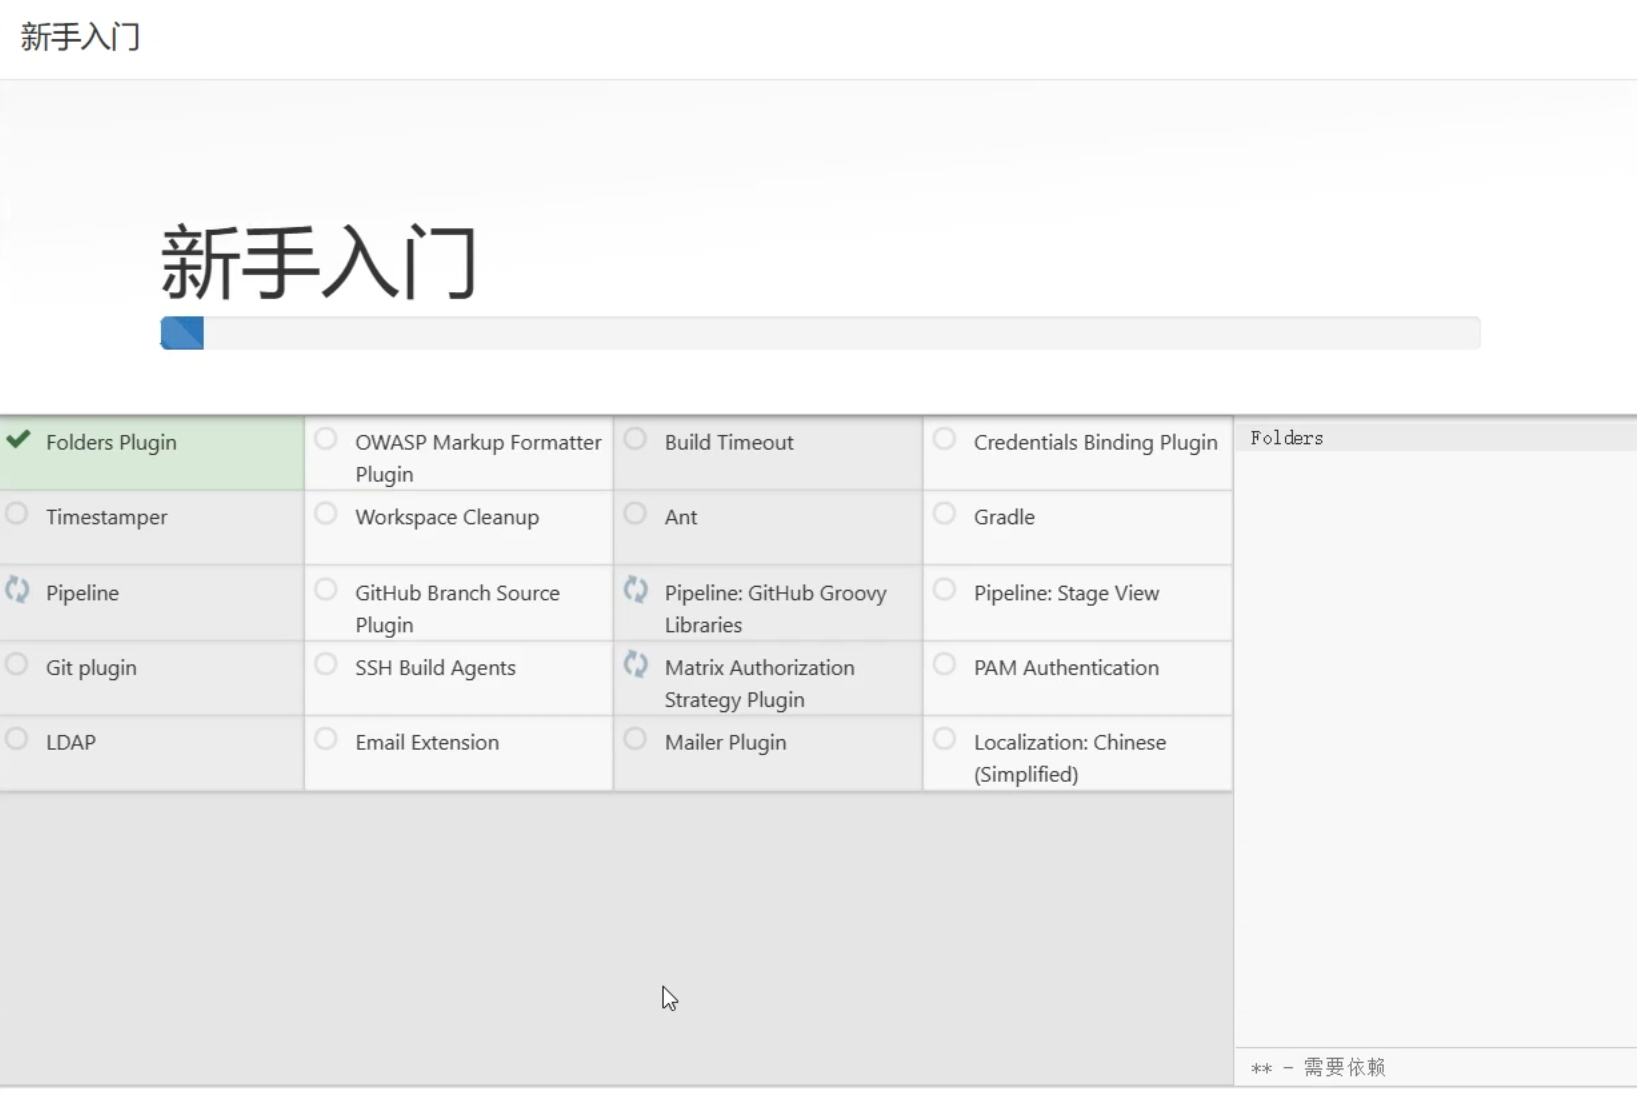Select the SSH Build Agents label
The image size is (1637, 1098).
(x=435, y=667)
